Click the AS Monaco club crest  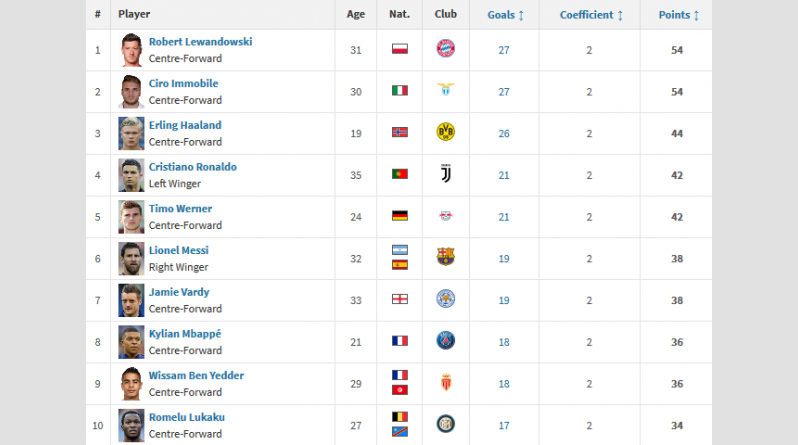point(445,382)
